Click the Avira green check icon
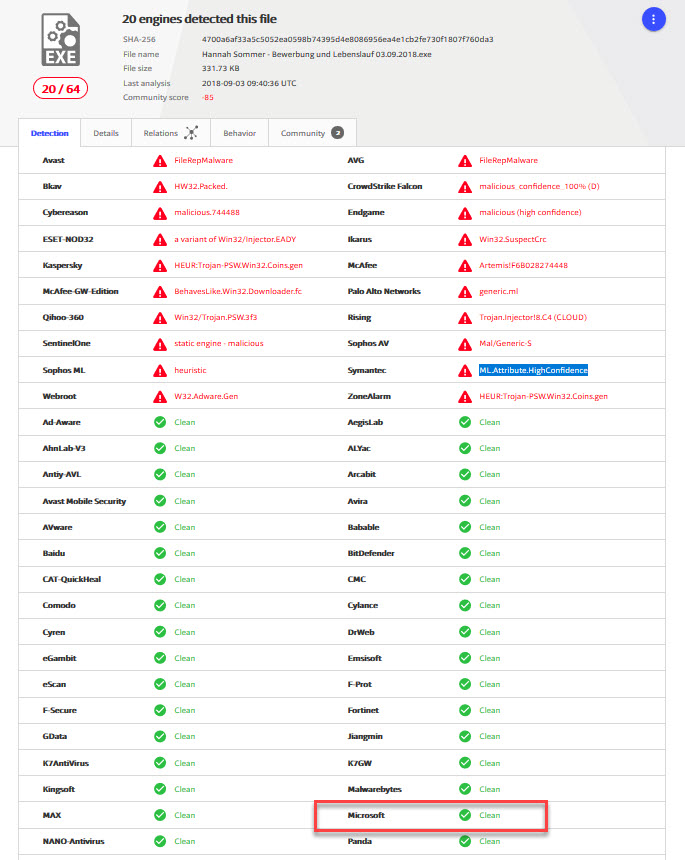Viewport: 685px width, 860px height. point(465,501)
